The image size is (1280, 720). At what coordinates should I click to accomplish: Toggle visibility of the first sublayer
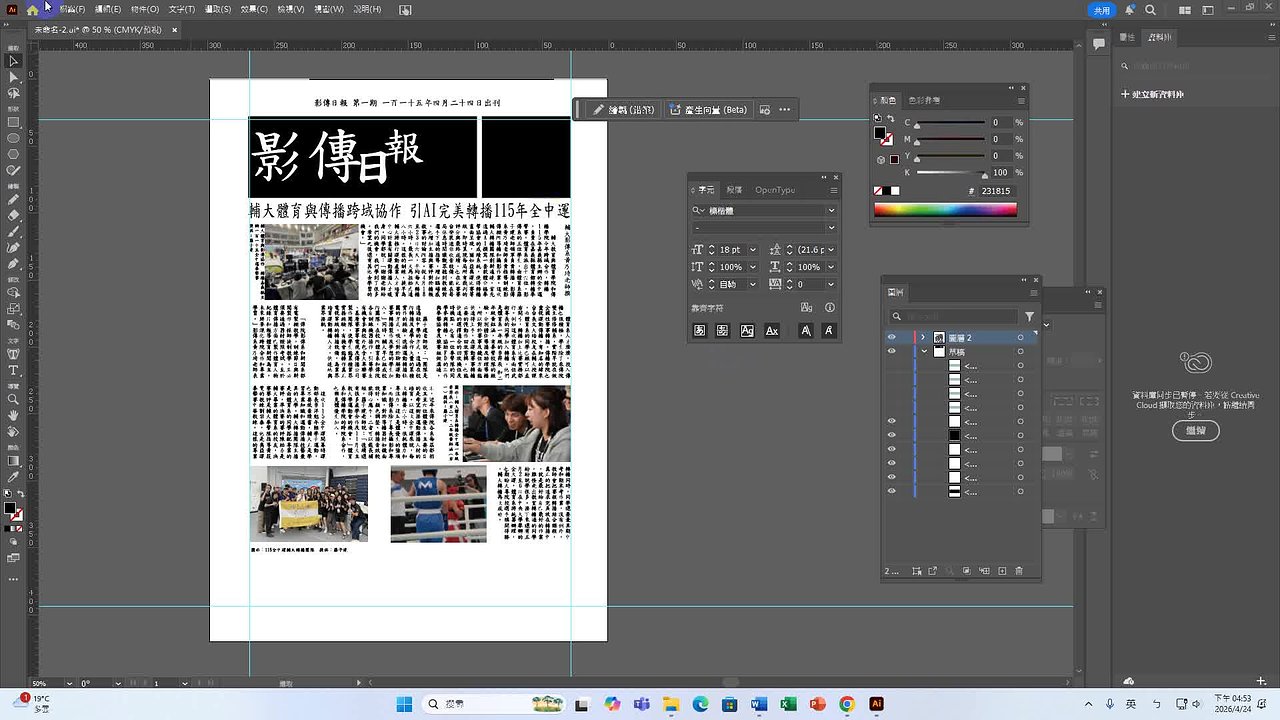pos(892,365)
